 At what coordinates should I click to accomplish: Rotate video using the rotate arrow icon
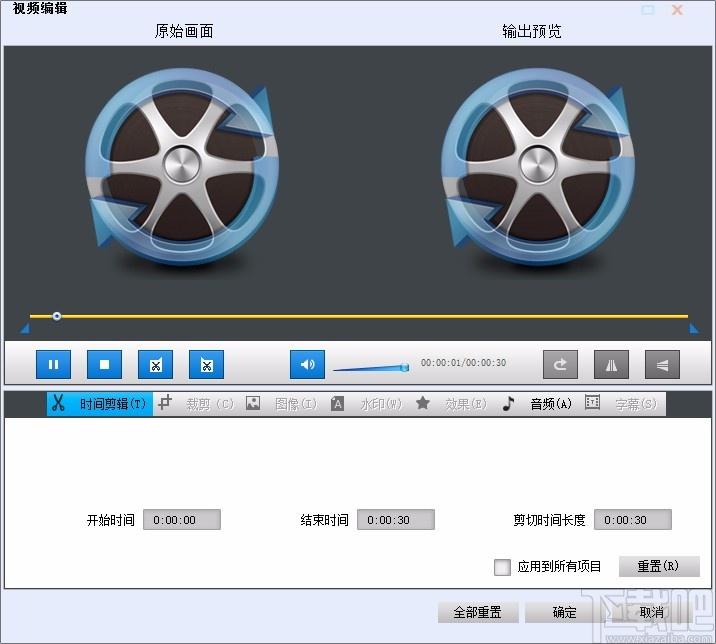coord(560,364)
